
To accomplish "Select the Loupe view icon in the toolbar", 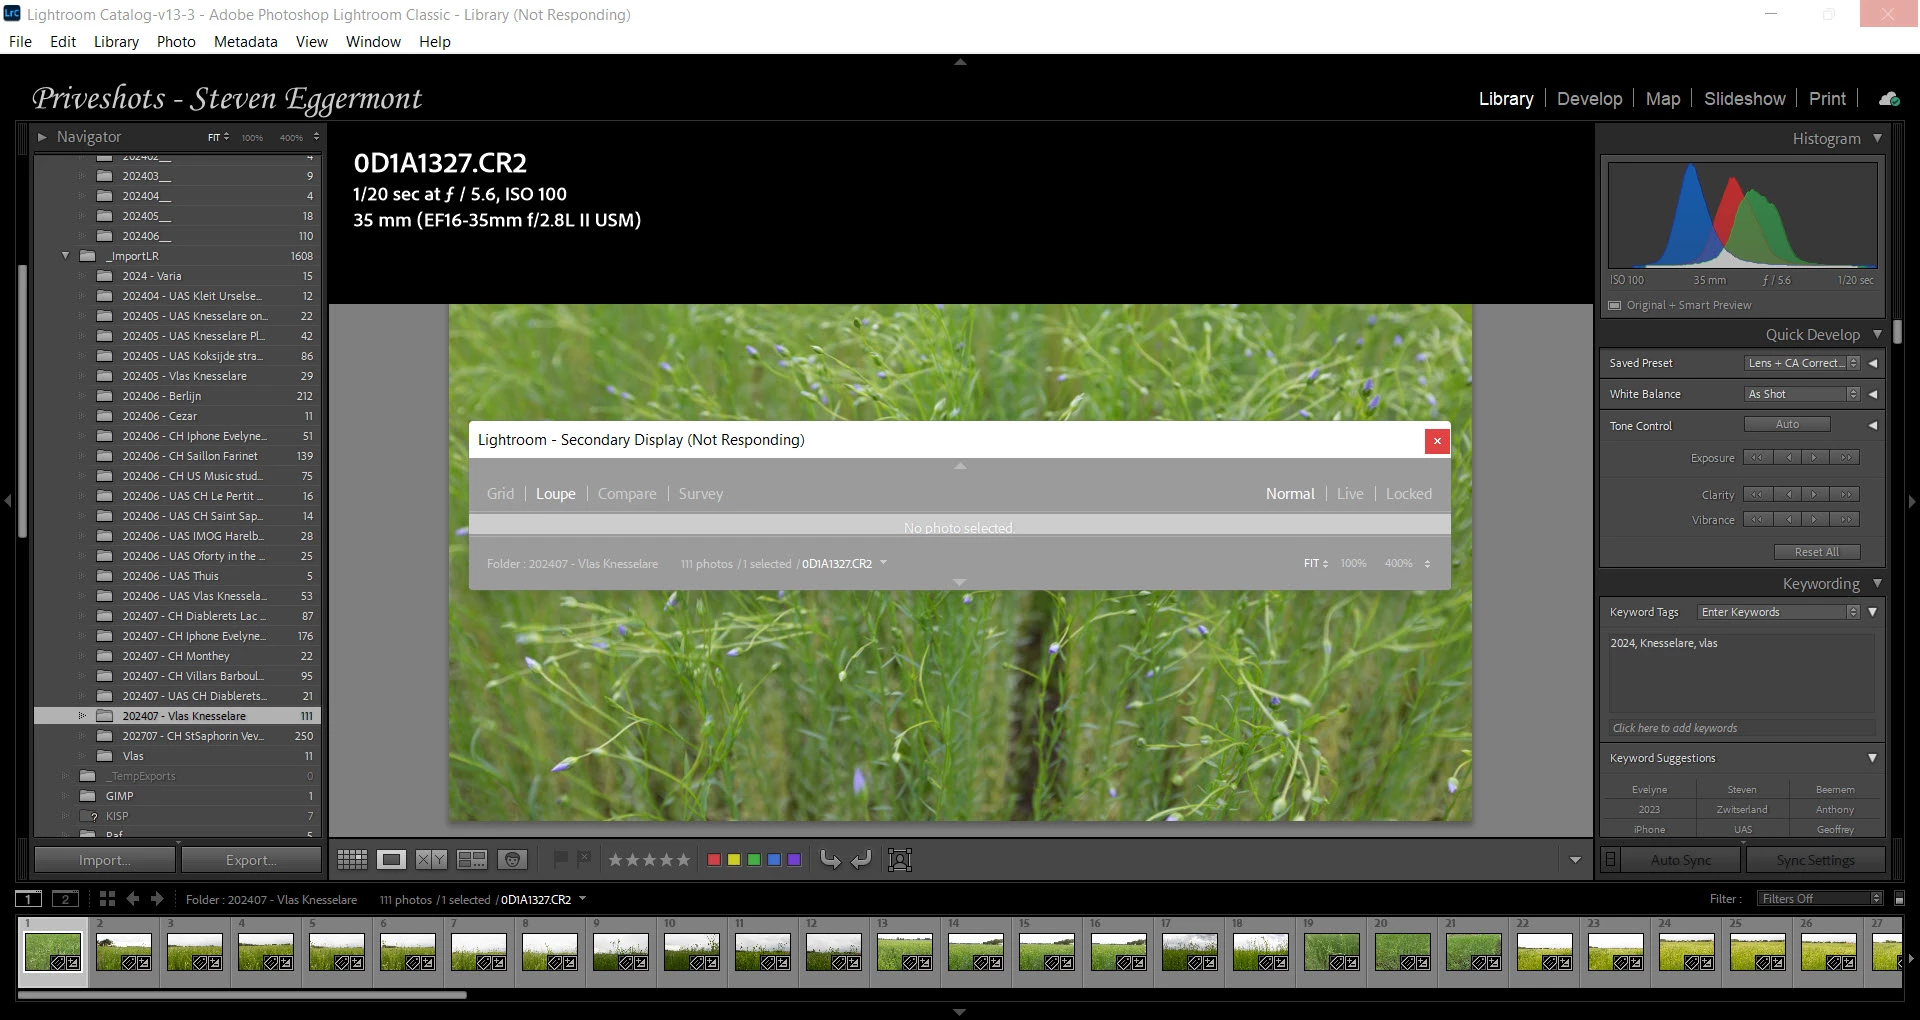I will point(392,860).
